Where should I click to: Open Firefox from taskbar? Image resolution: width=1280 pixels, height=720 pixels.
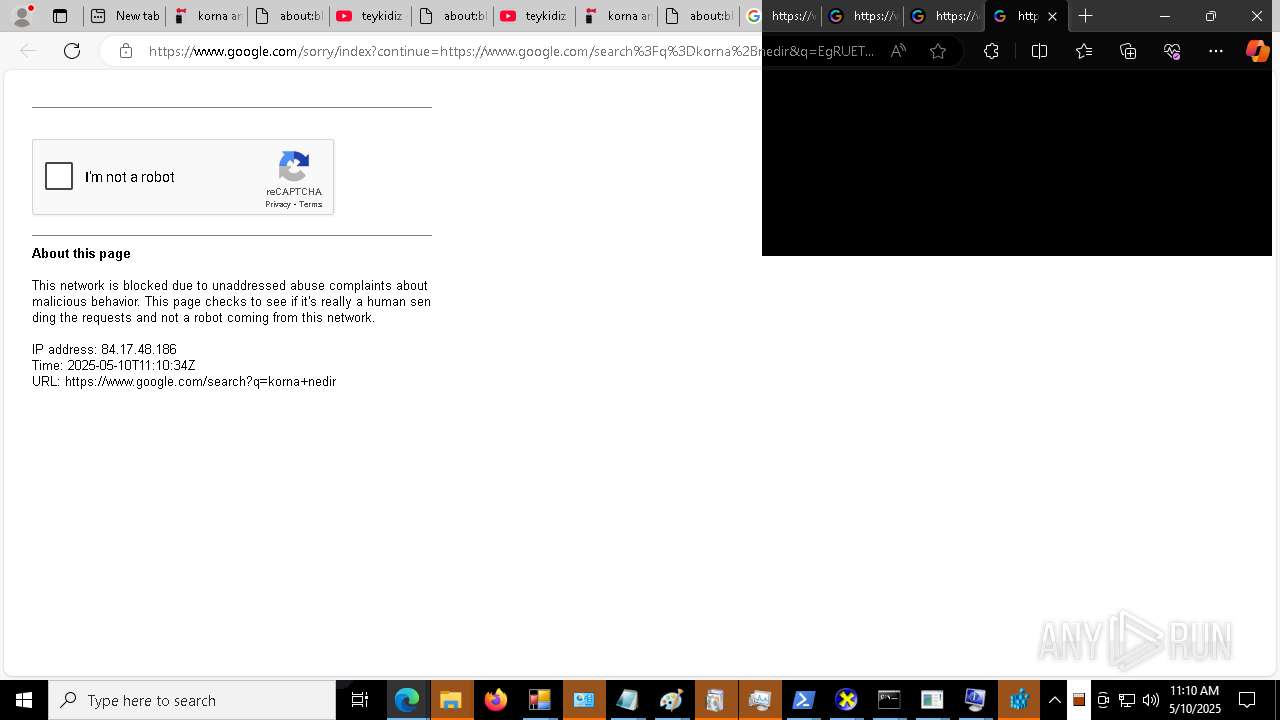click(495, 700)
